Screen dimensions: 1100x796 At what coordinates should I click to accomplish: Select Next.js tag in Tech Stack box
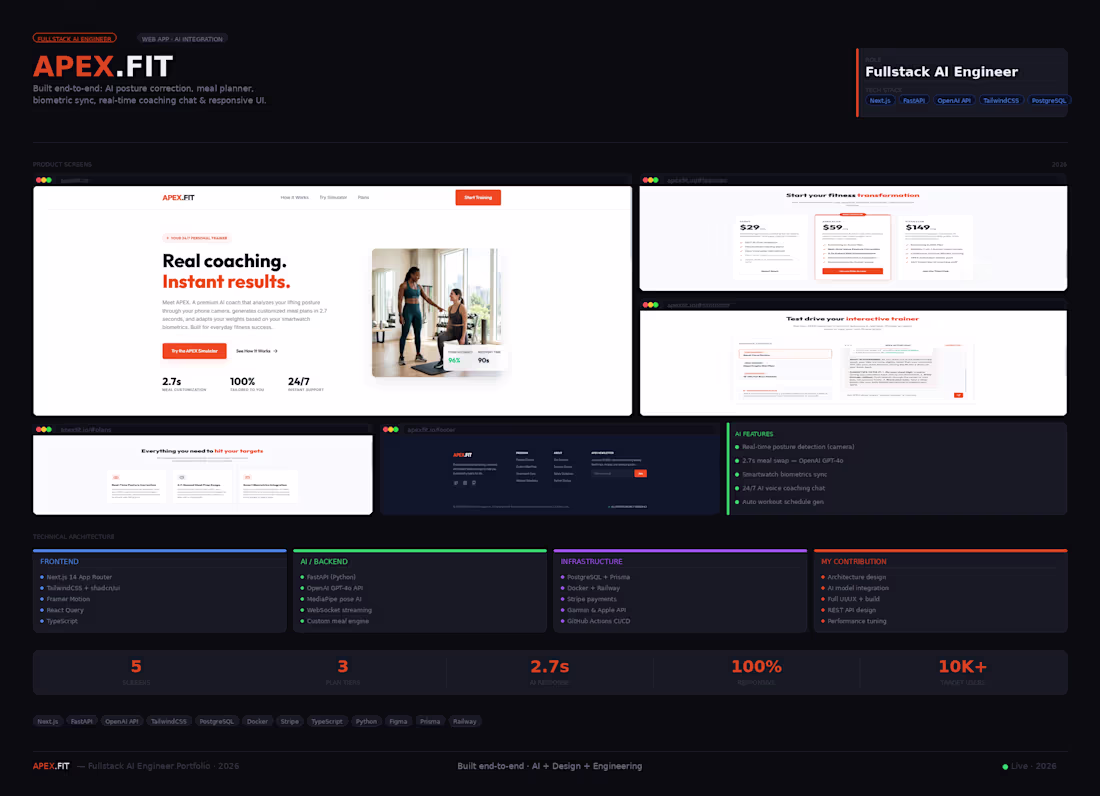pos(880,100)
